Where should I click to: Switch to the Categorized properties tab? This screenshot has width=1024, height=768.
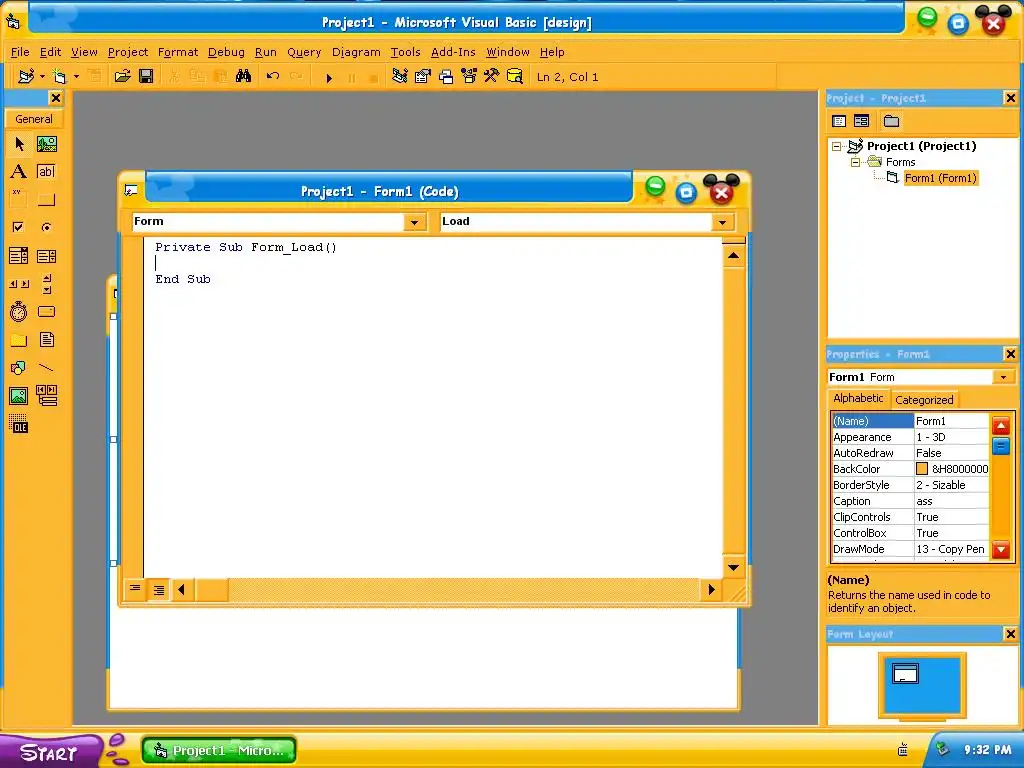pos(924,400)
